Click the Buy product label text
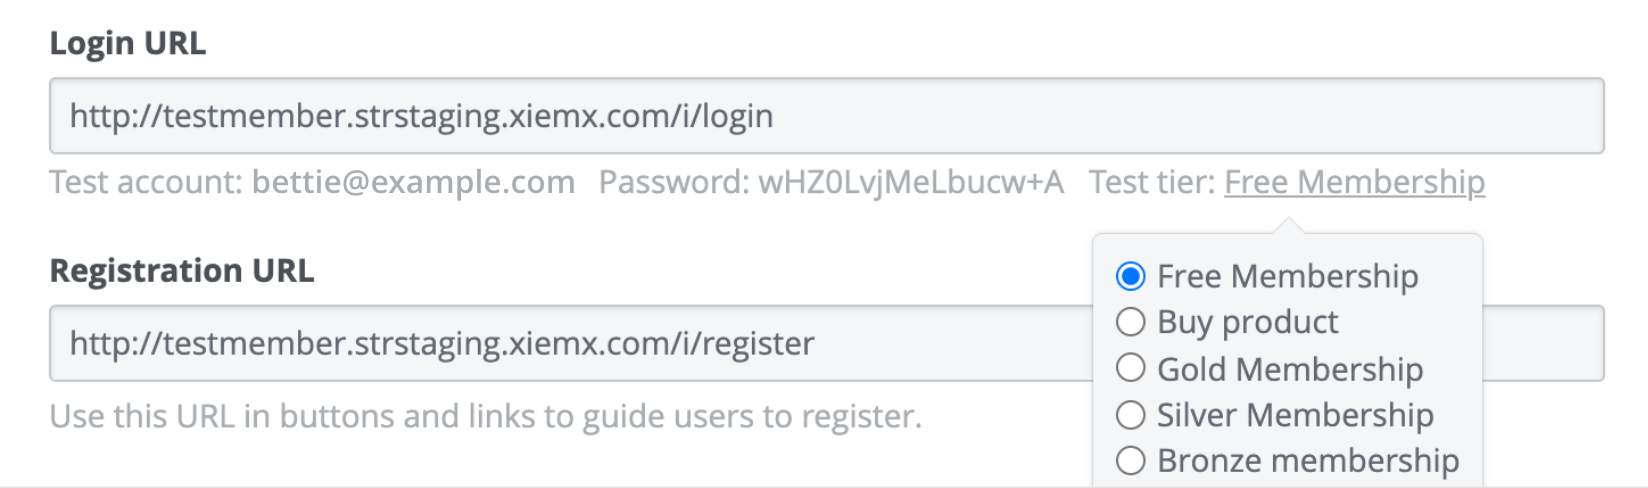The width and height of the screenshot is (1648, 488). tap(1247, 323)
